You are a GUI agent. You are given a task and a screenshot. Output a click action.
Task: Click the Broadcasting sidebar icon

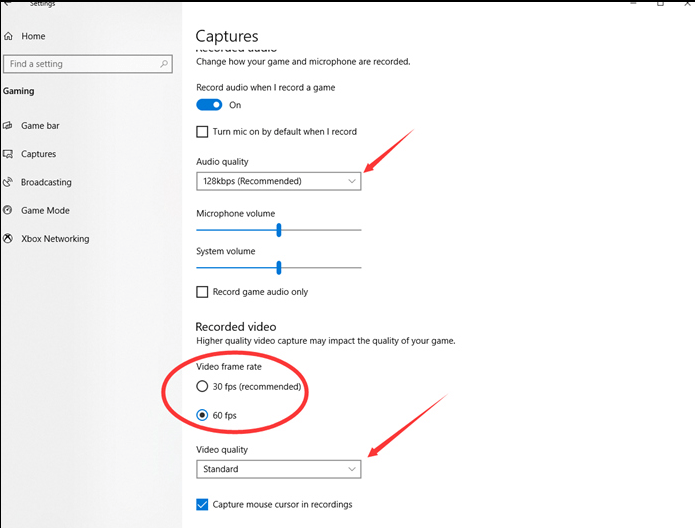point(9,182)
